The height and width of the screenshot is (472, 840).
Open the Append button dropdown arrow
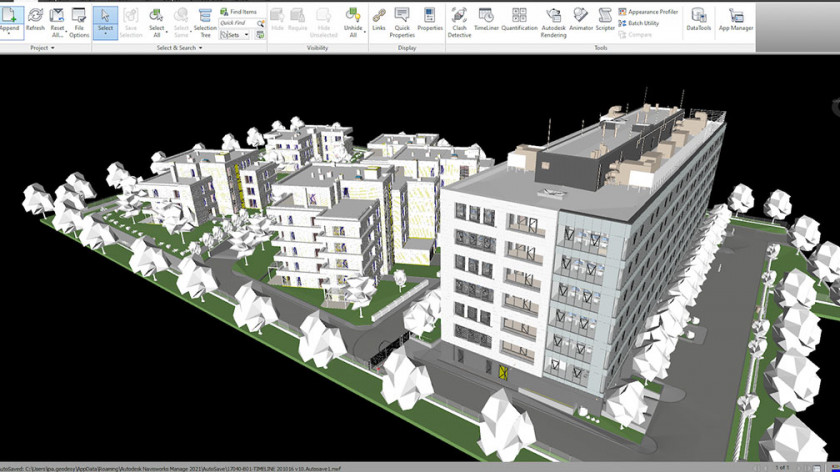point(9,34)
